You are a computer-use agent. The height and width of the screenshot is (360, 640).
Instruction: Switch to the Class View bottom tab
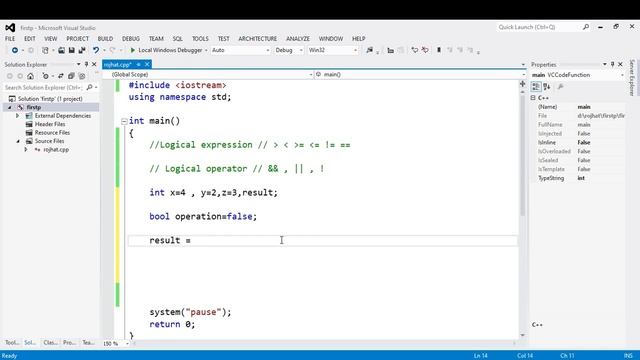tap(50, 343)
